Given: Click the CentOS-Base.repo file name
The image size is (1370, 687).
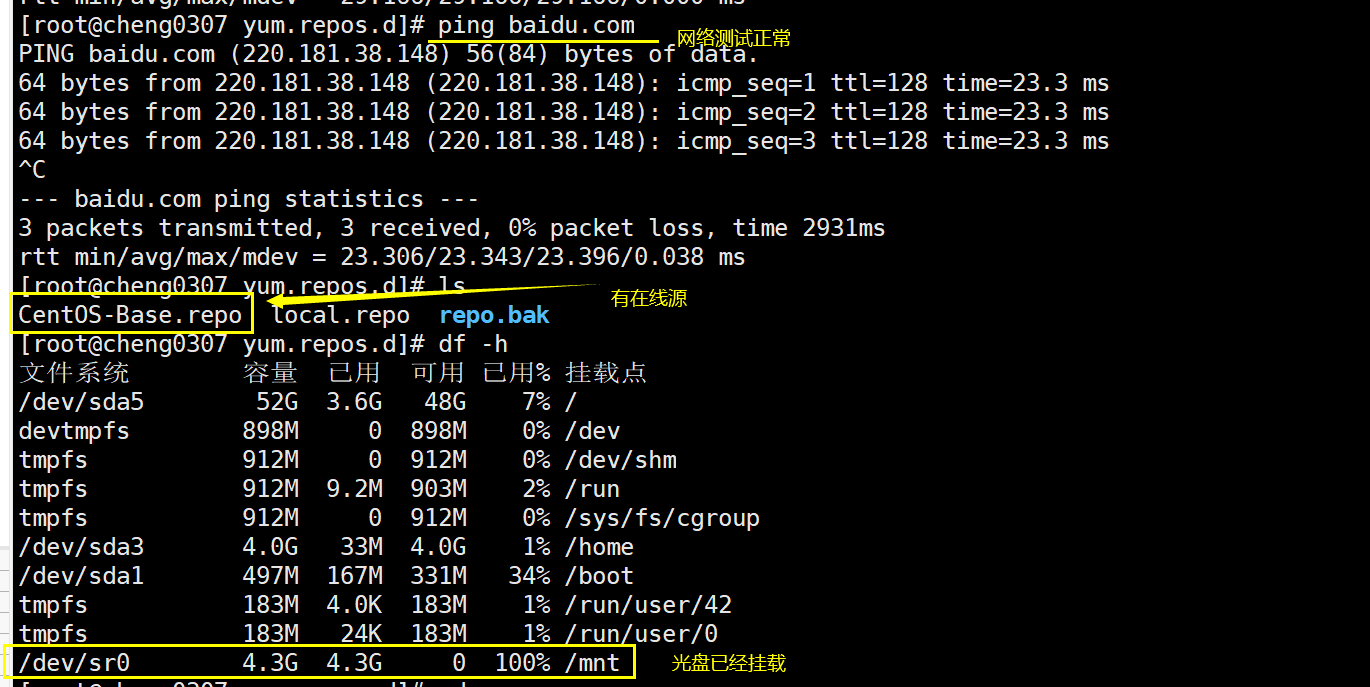Looking at the screenshot, I should pyautogui.click(x=130, y=316).
